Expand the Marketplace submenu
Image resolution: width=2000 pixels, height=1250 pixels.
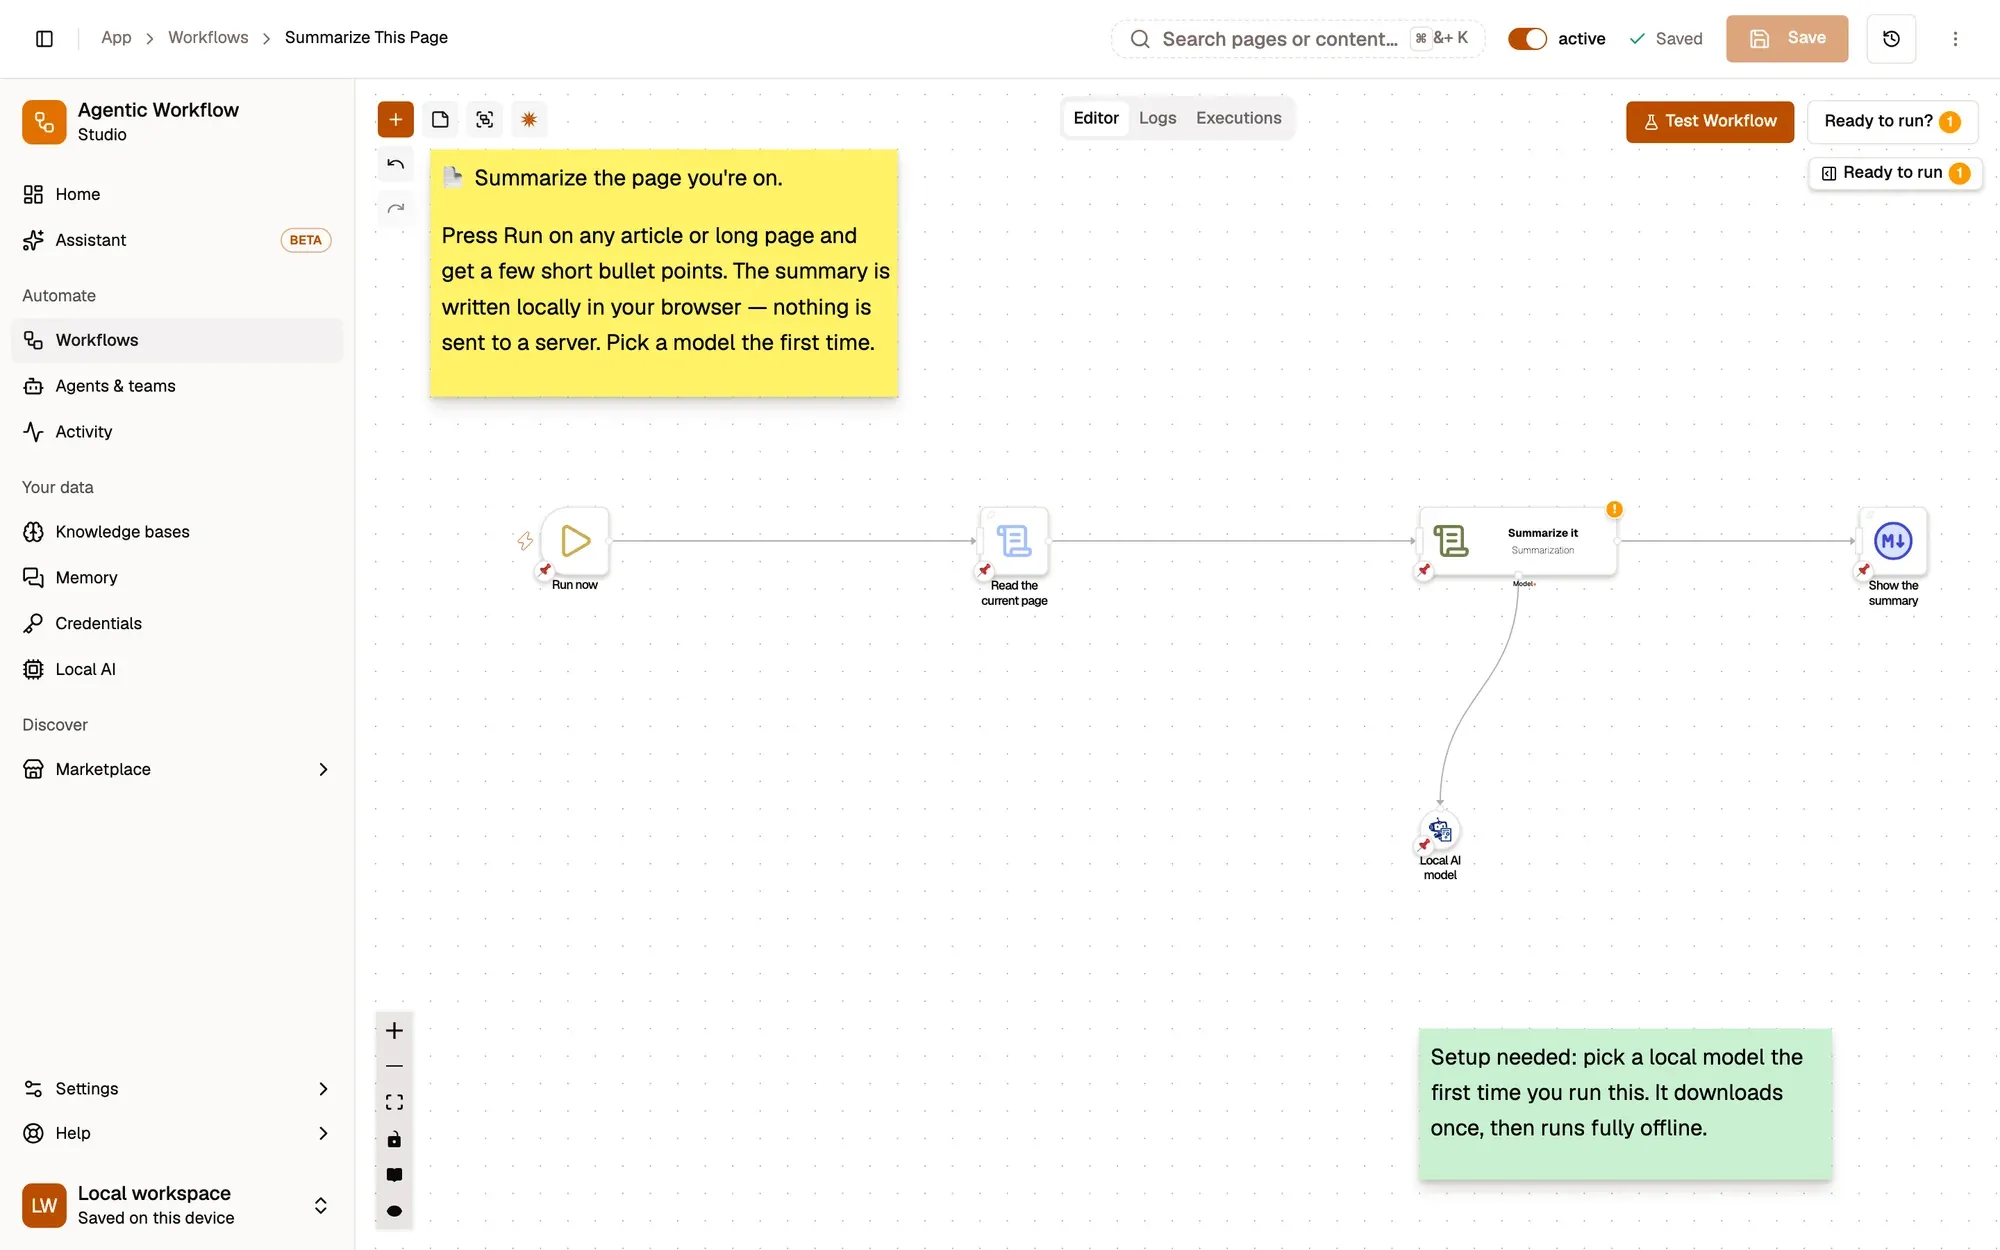[x=323, y=769]
